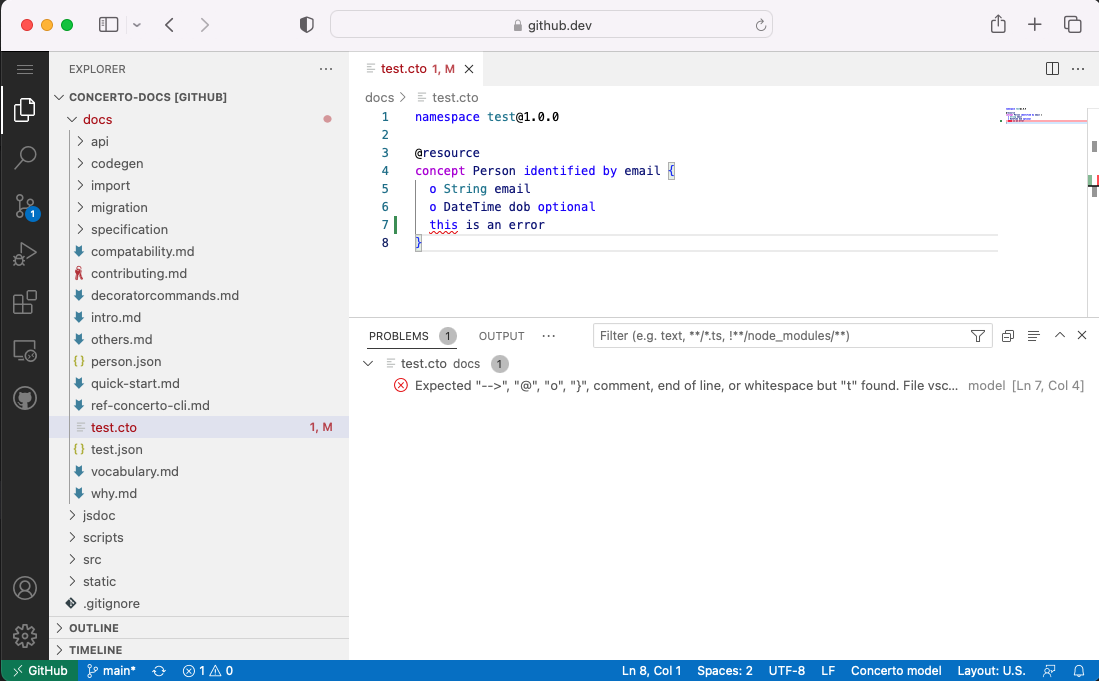The height and width of the screenshot is (681, 1099).
Task: Open the Remote Explorer
Action: coord(25,347)
